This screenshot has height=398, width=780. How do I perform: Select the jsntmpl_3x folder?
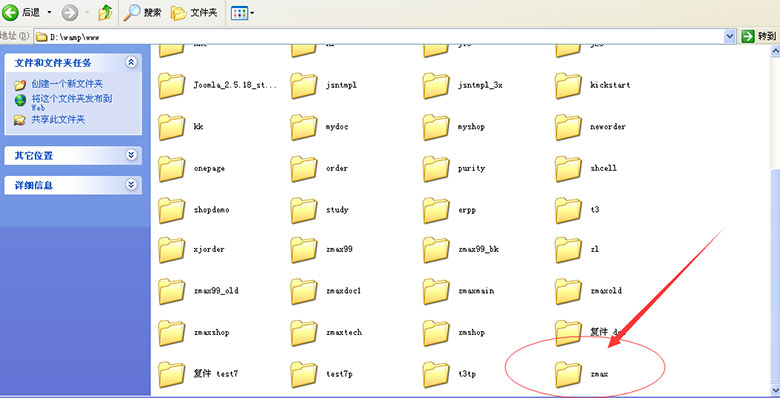coord(463,85)
